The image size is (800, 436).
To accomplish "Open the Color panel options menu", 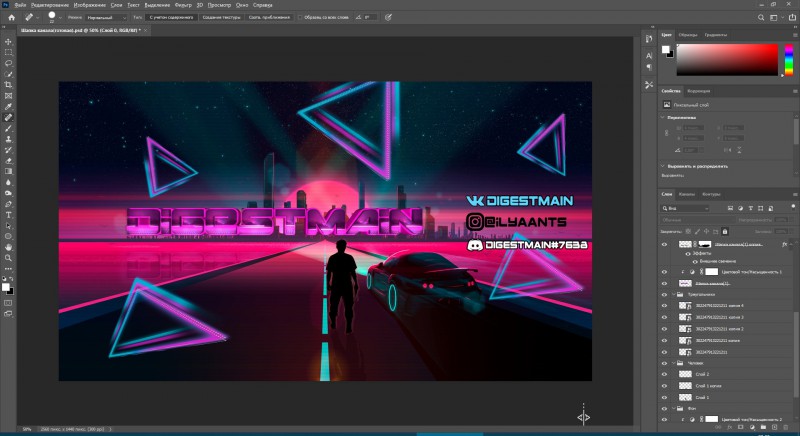I will pos(795,35).
